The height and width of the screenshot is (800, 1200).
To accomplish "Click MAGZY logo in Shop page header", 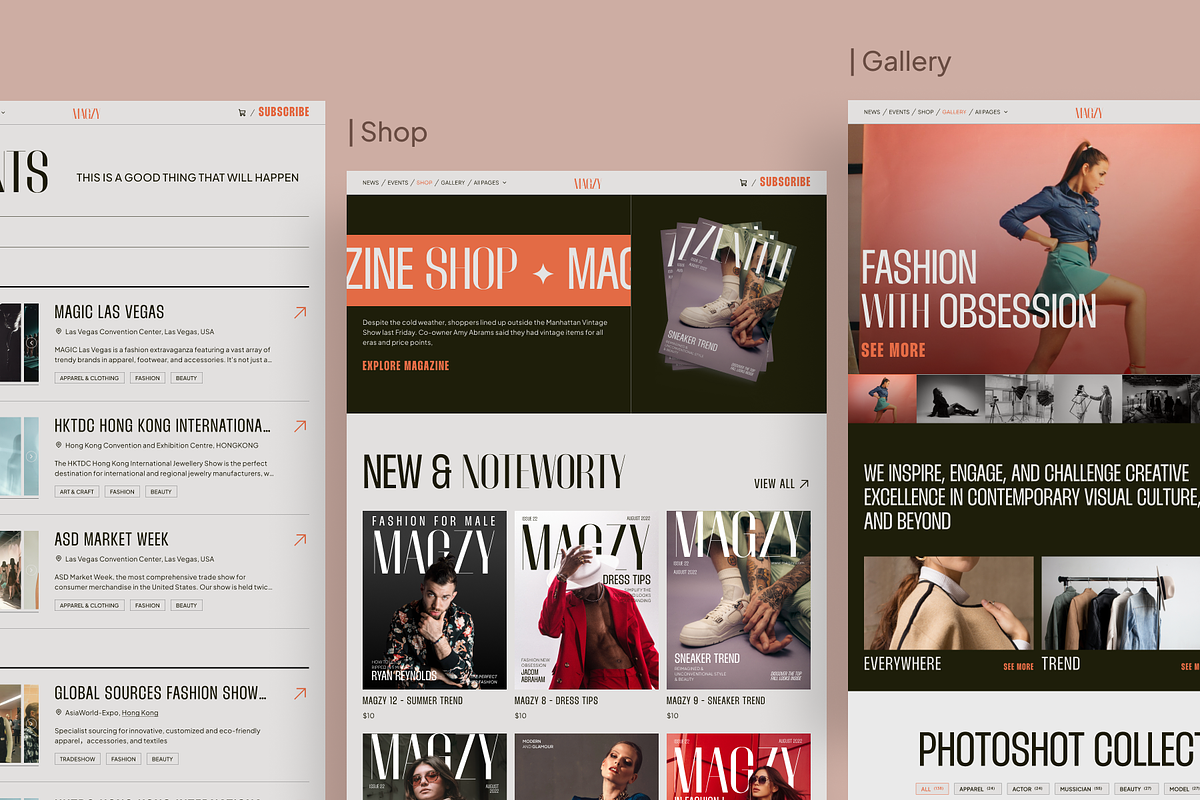I will coord(587,183).
